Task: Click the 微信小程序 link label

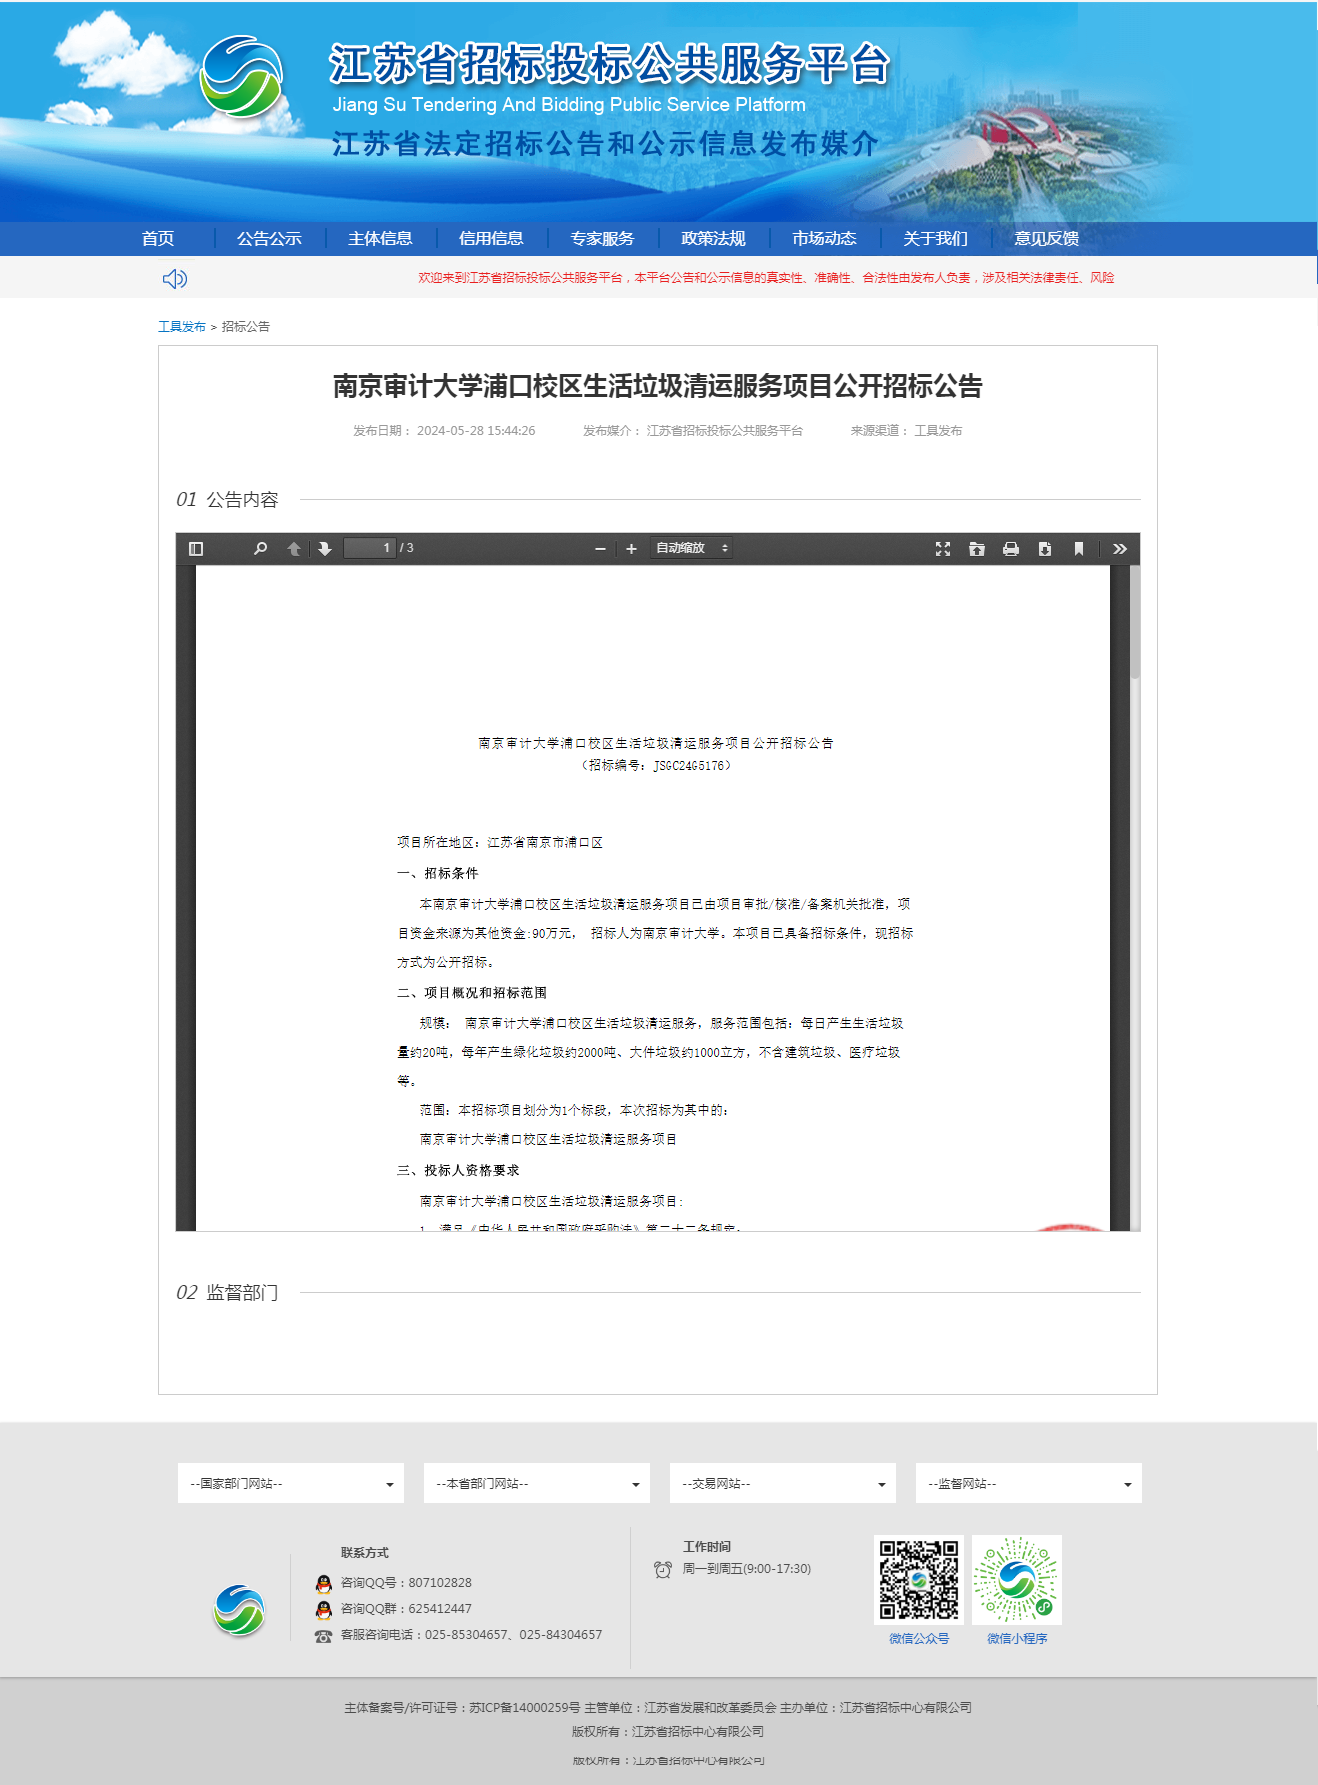Action: click(x=1017, y=1638)
